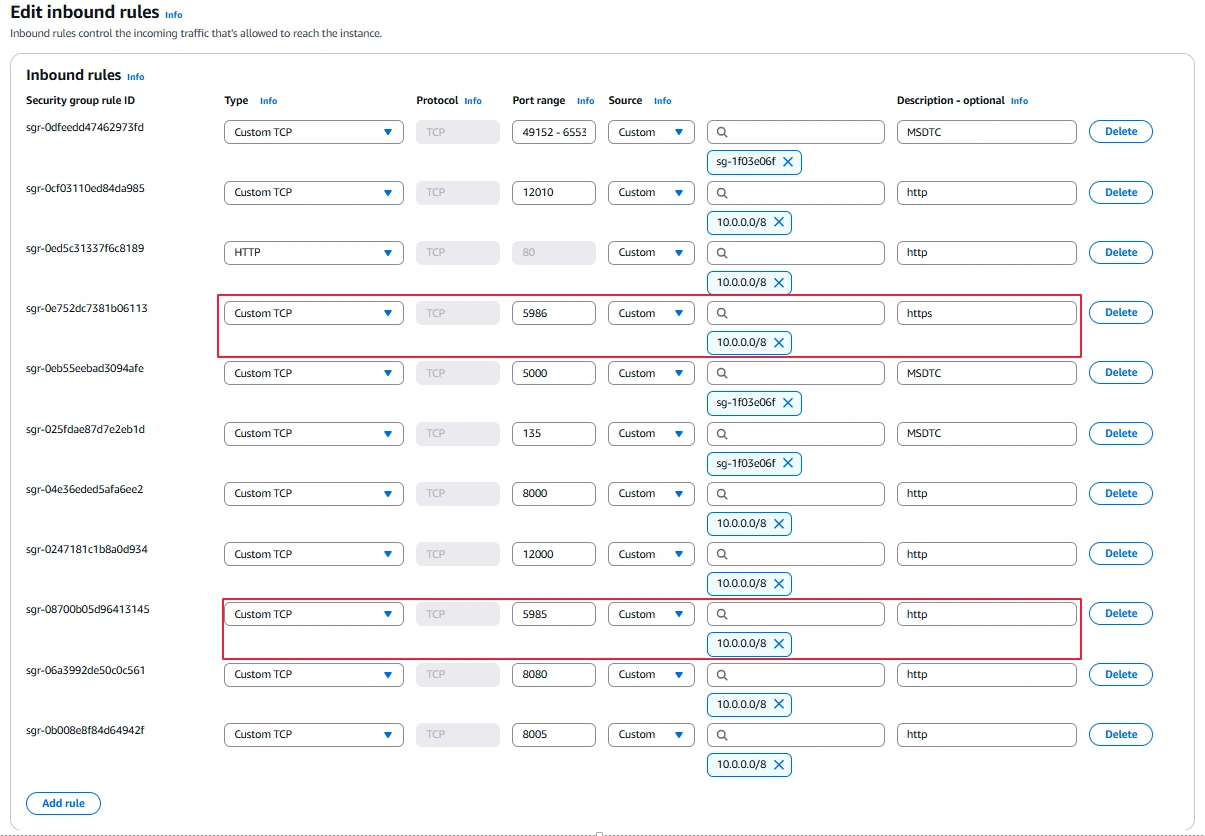Remove 10.0.0.0/8 chip on port 5986 rule
The image size is (1205, 836).
[779, 343]
